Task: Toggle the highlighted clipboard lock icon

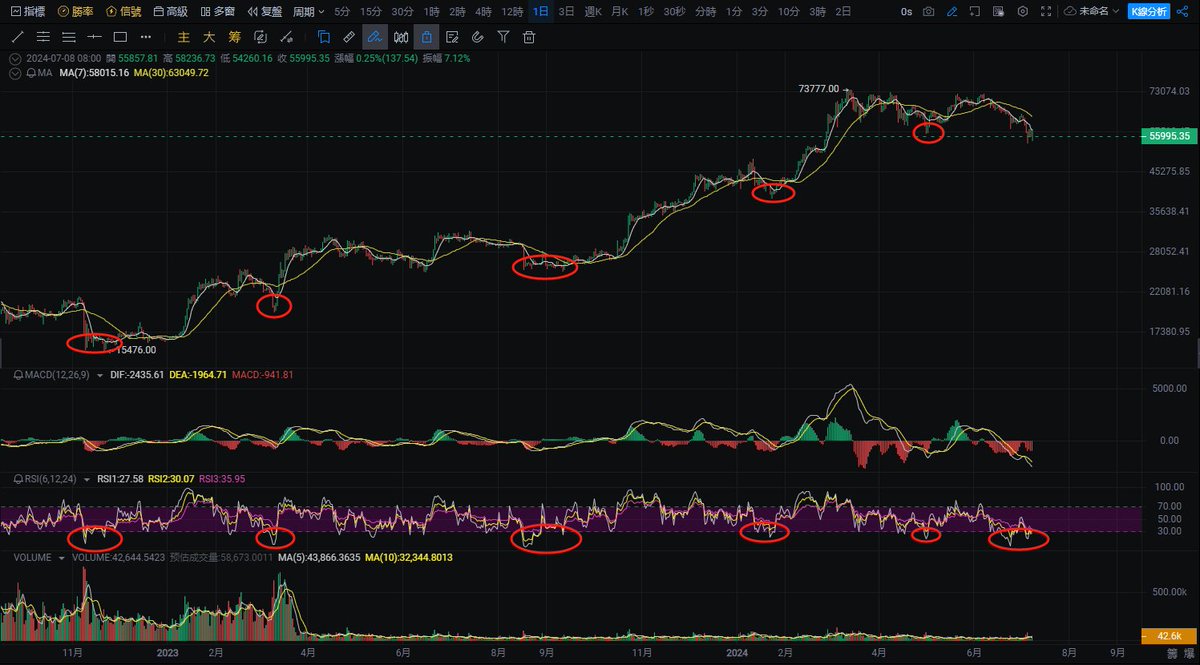Action: [x=426, y=37]
